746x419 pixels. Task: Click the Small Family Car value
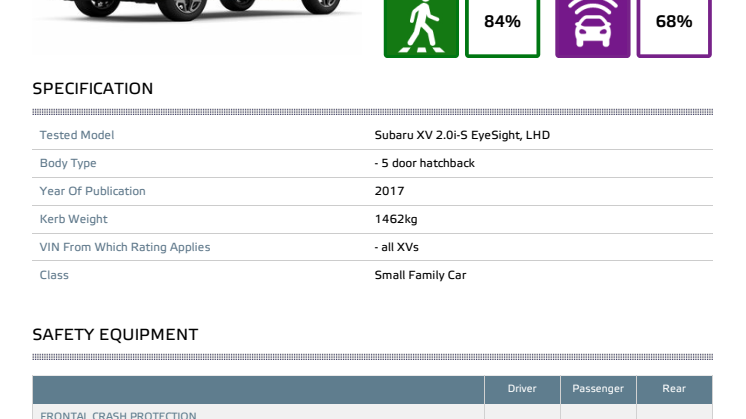pos(420,275)
